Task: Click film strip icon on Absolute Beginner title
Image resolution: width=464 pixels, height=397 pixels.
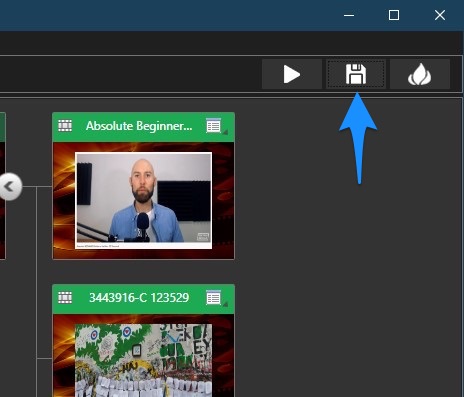Action: click(65, 126)
